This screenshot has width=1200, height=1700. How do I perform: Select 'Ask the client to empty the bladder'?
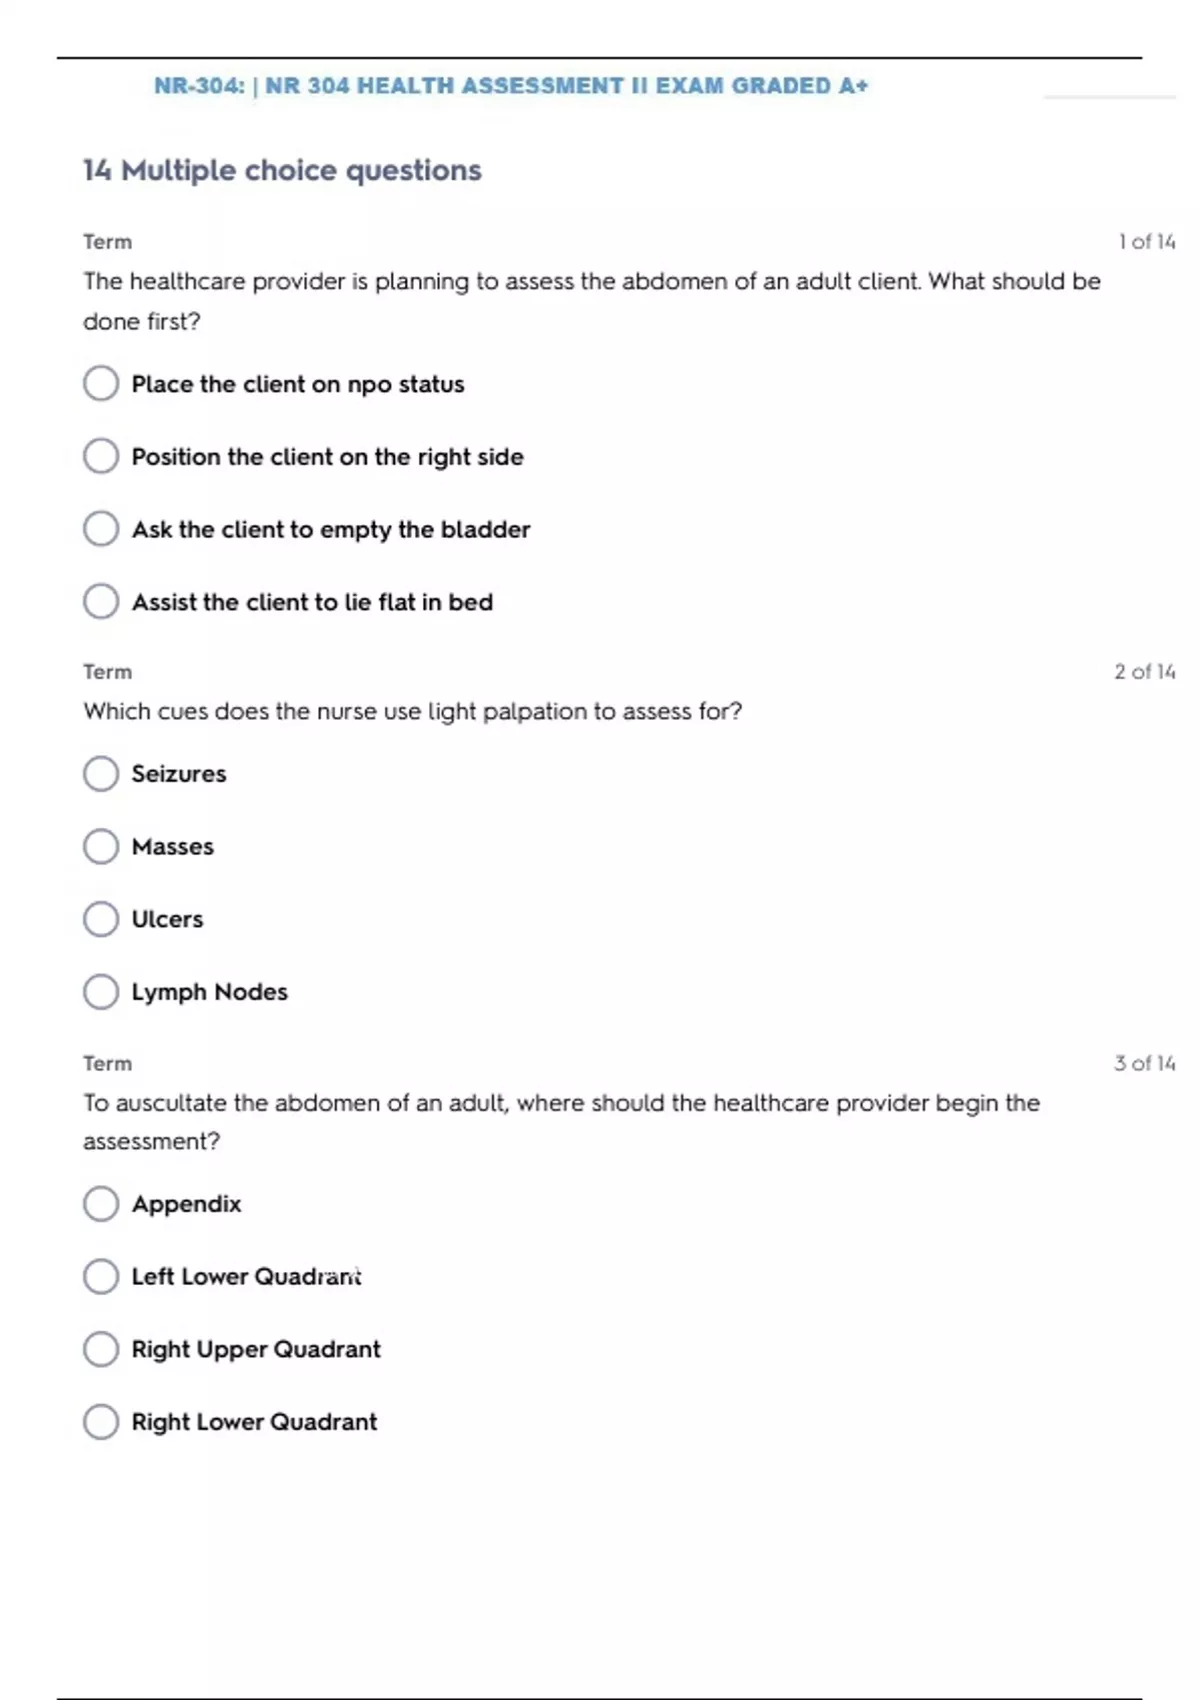tap(101, 529)
